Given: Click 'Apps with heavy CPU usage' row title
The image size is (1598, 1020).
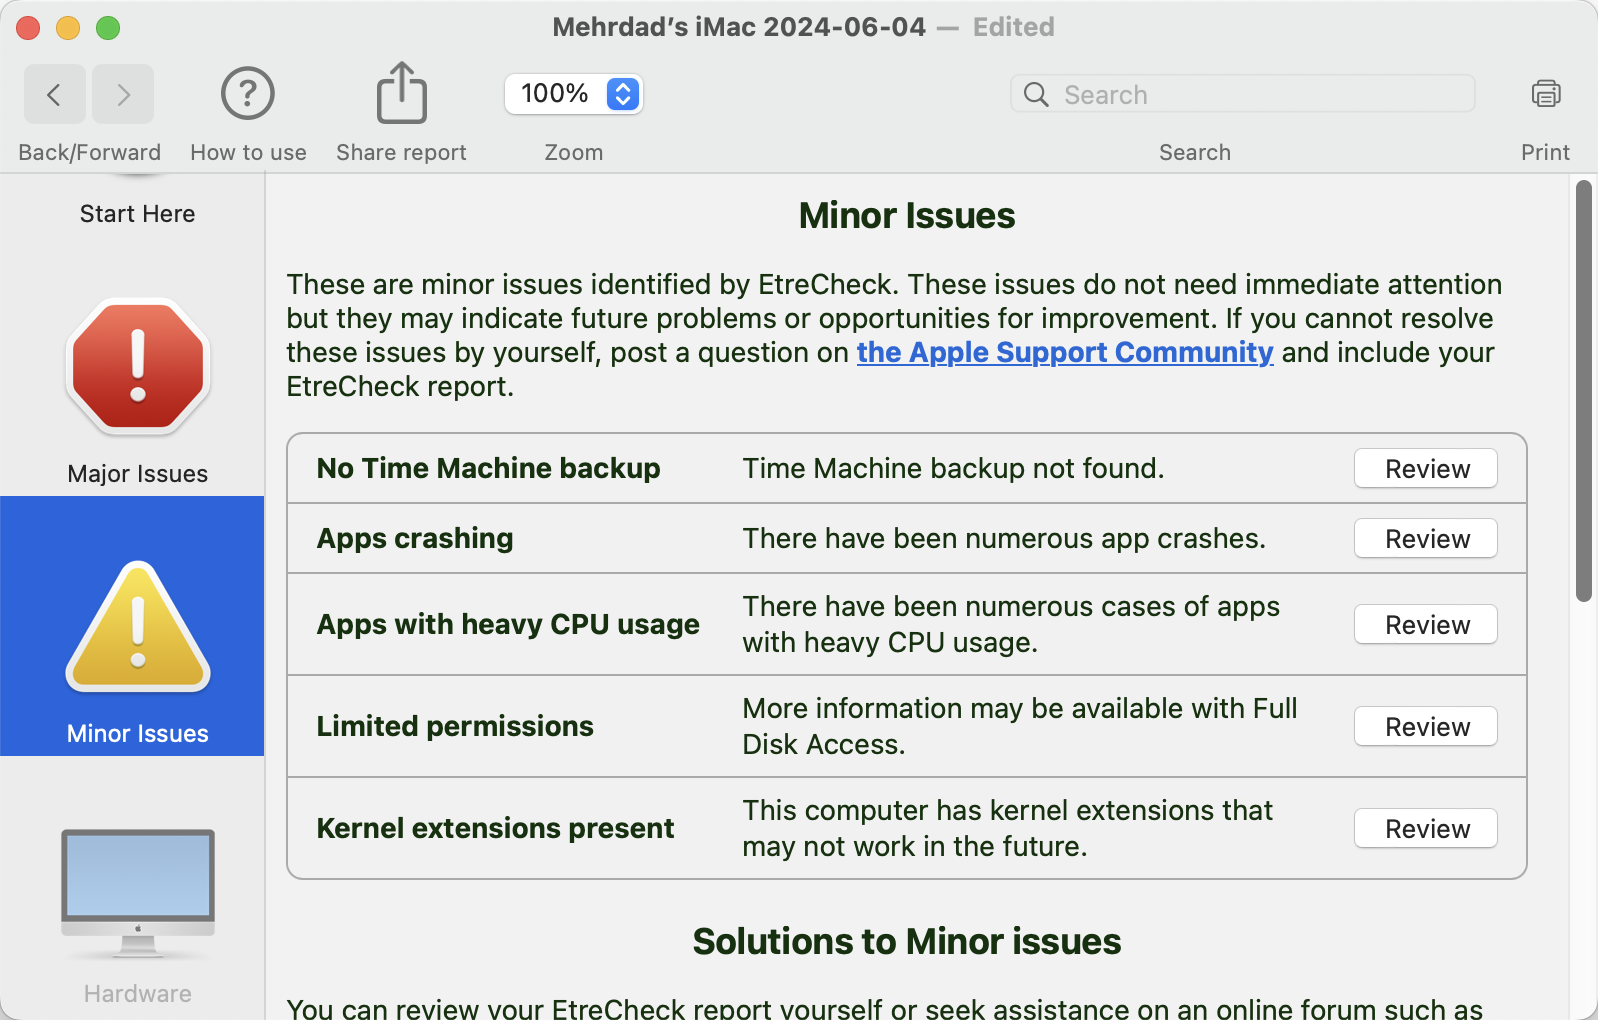Looking at the screenshot, I should tap(508, 624).
